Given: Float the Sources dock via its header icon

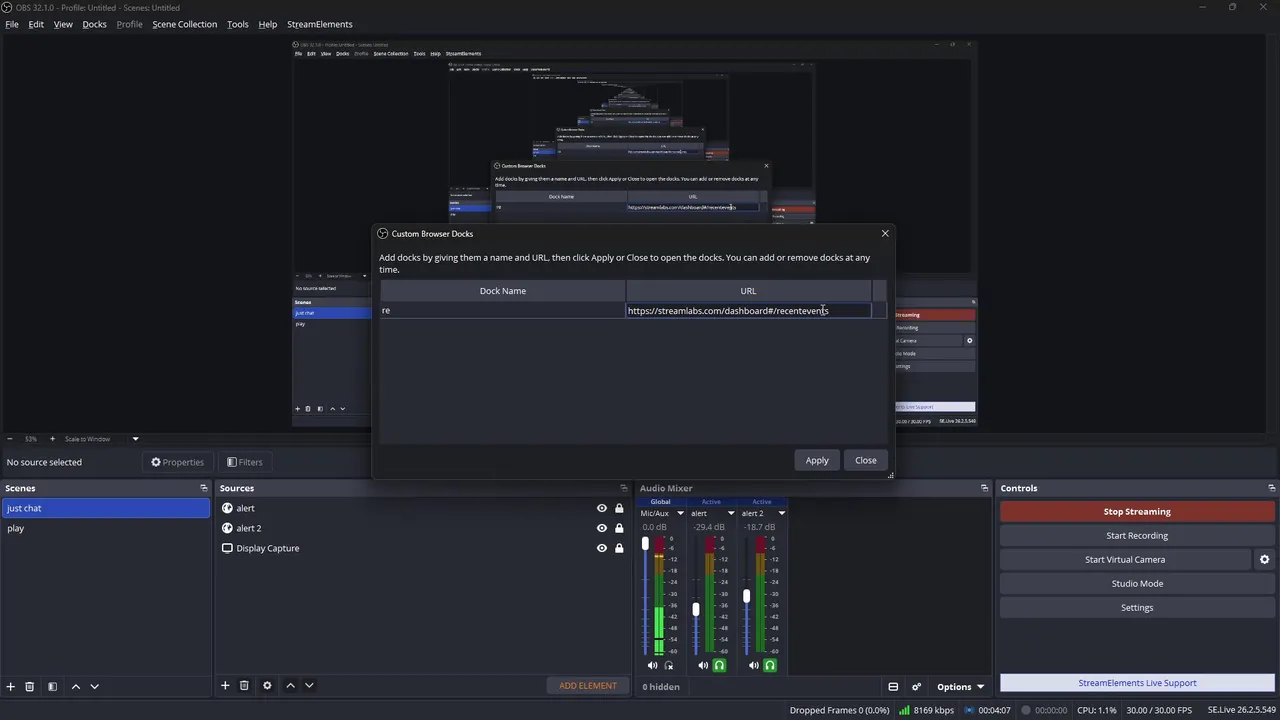Looking at the screenshot, I should coord(625,488).
